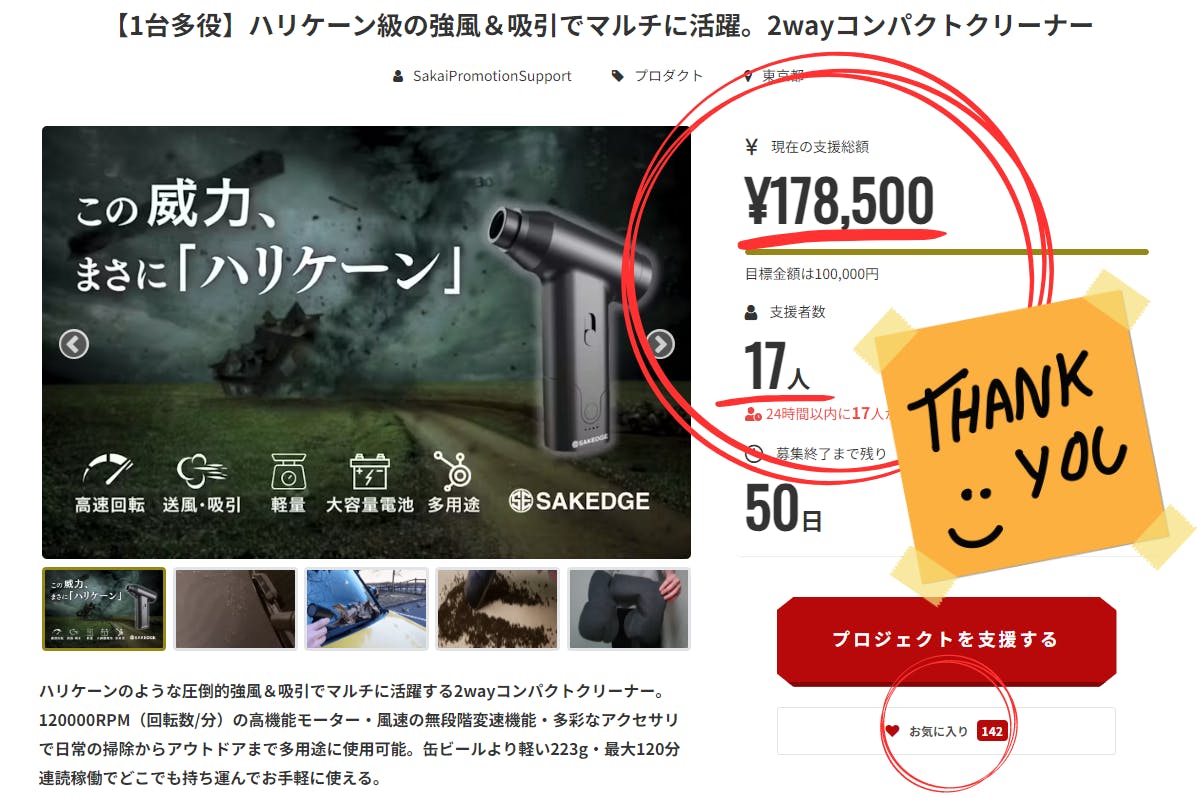1197x797 pixels.
Task: Open the SakaiPromotionSupport profile link
Action: (x=492, y=76)
